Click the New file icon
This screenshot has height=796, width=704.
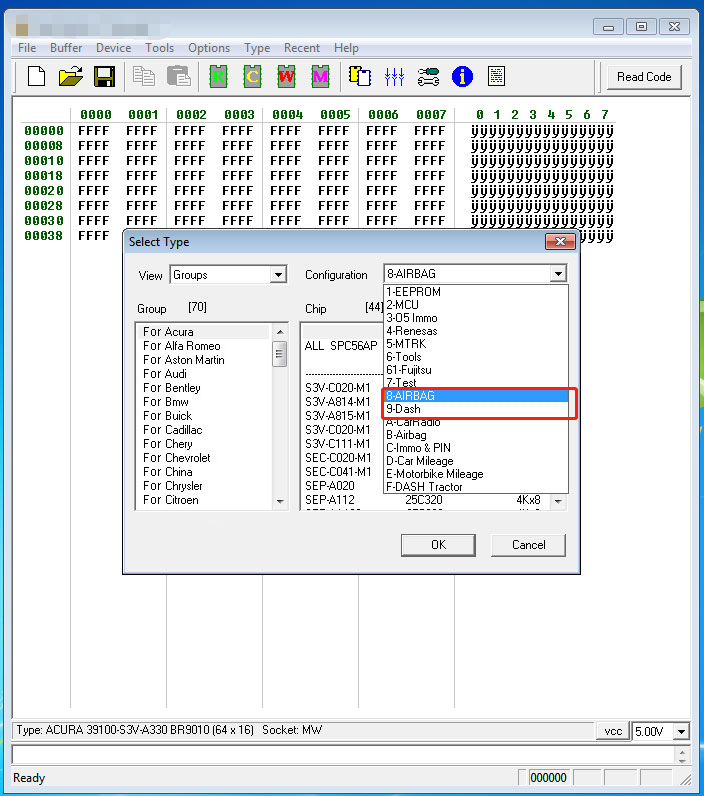tap(37, 76)
